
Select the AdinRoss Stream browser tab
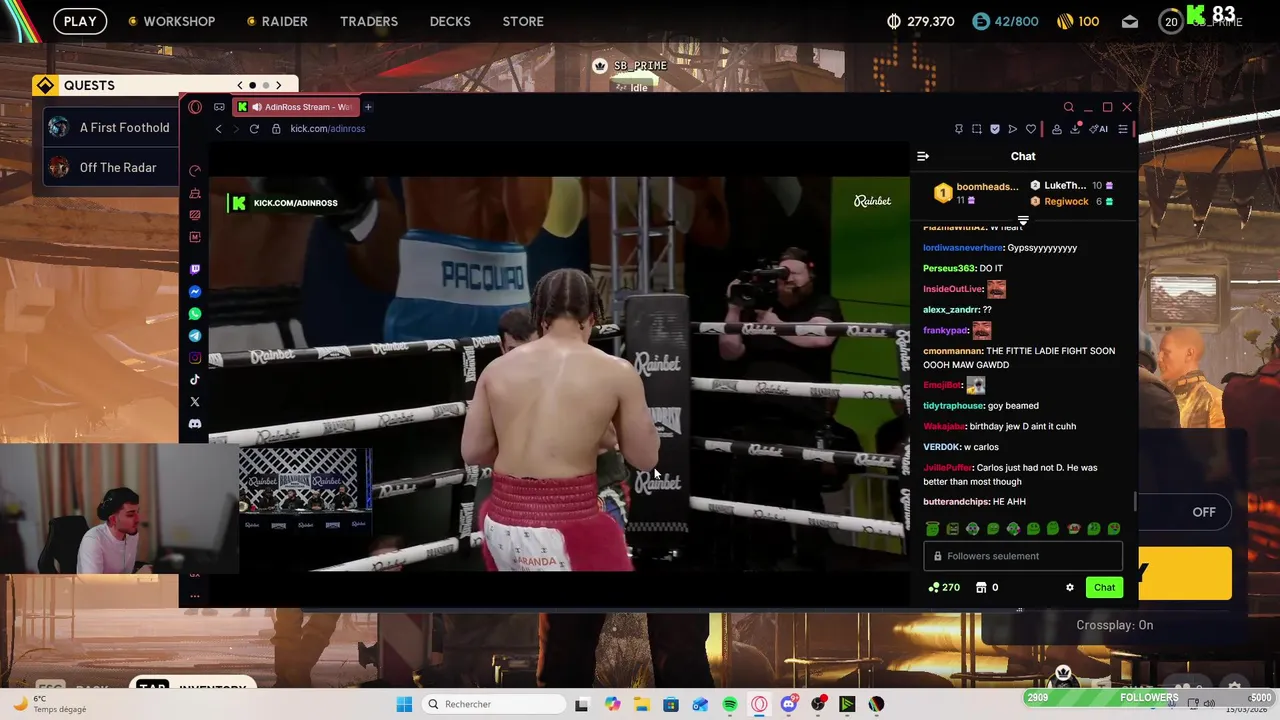[x=296, y=107]
